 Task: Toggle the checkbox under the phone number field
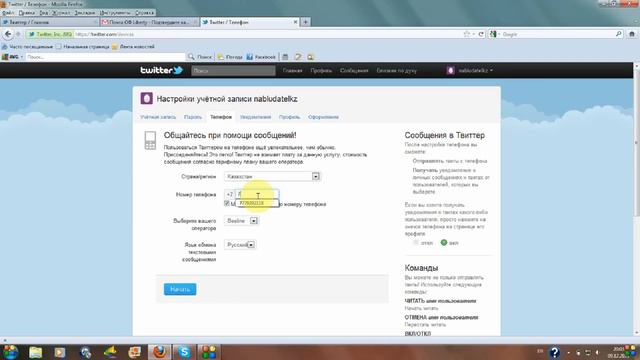227,203
